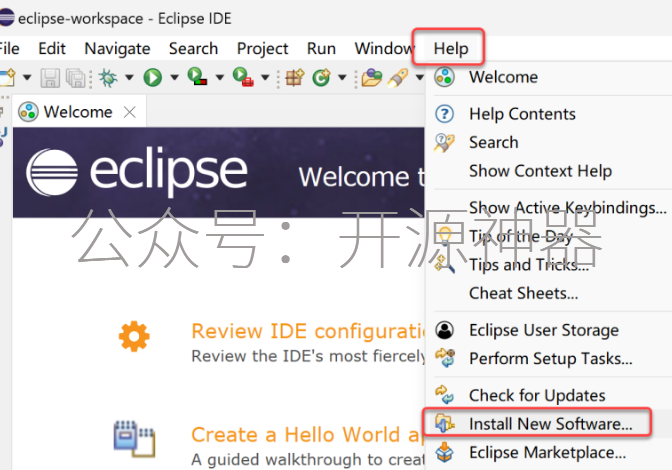This screenshot has height=470, width=672.
Task: Expand the External Tools dropdown arrow
Action: tap(265, 78)
